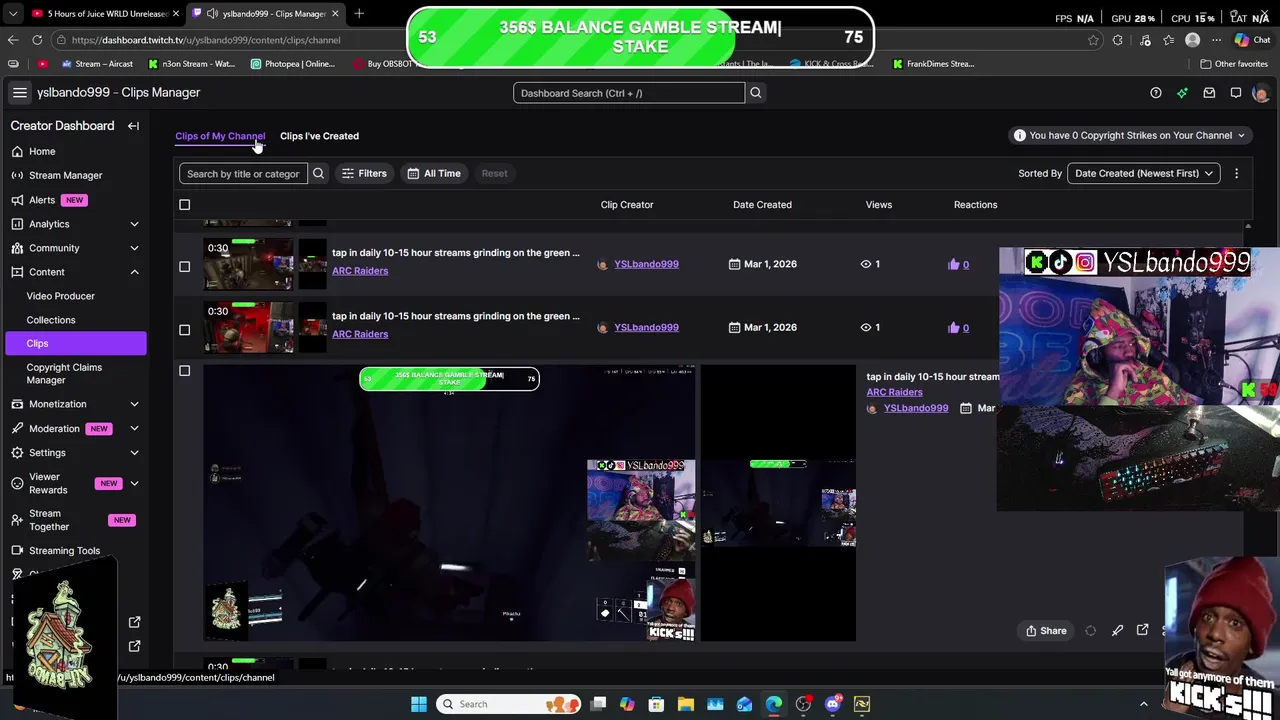Click Share on expanded clip
1280x720 pixels.
(1046, 630)
